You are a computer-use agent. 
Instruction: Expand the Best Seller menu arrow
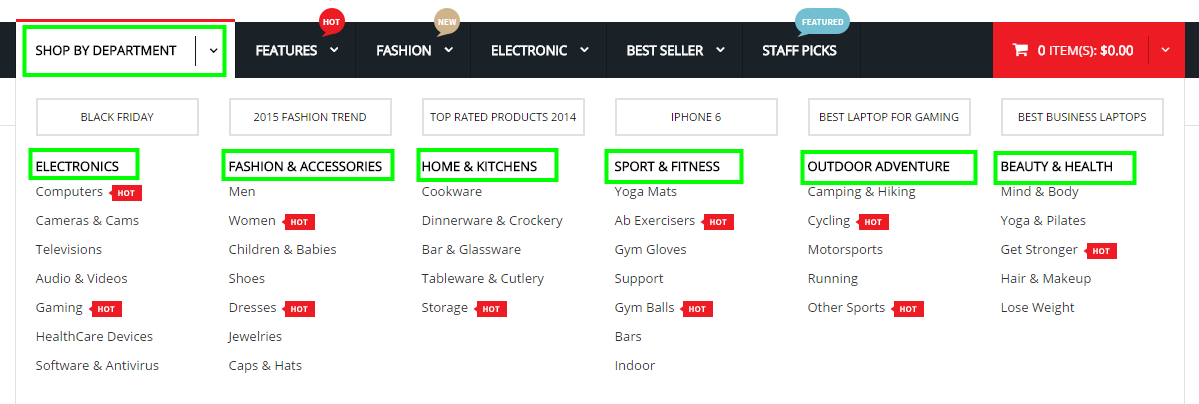point(720,50)
